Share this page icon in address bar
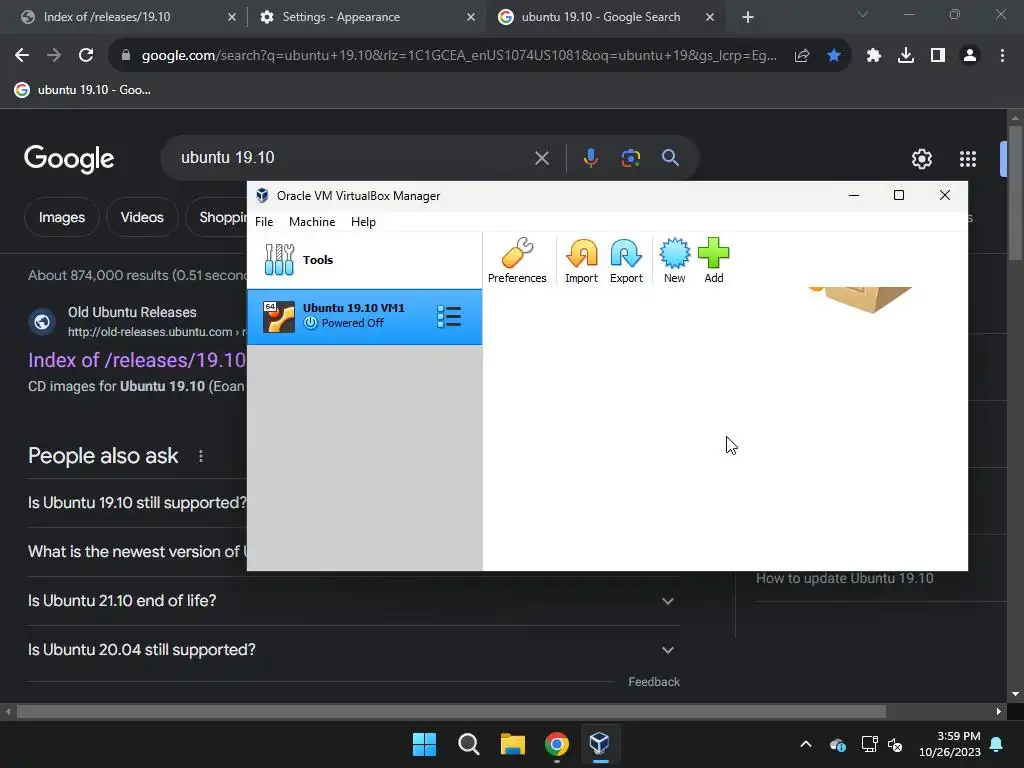 [x=802, y=56]
